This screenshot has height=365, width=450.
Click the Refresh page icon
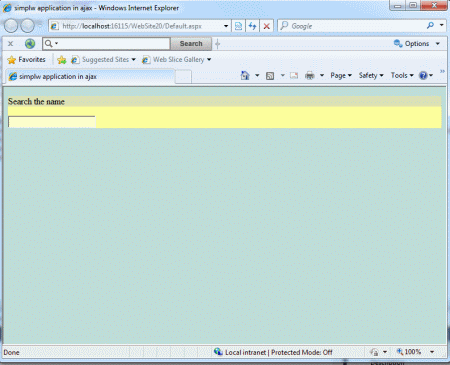point(252,26)
